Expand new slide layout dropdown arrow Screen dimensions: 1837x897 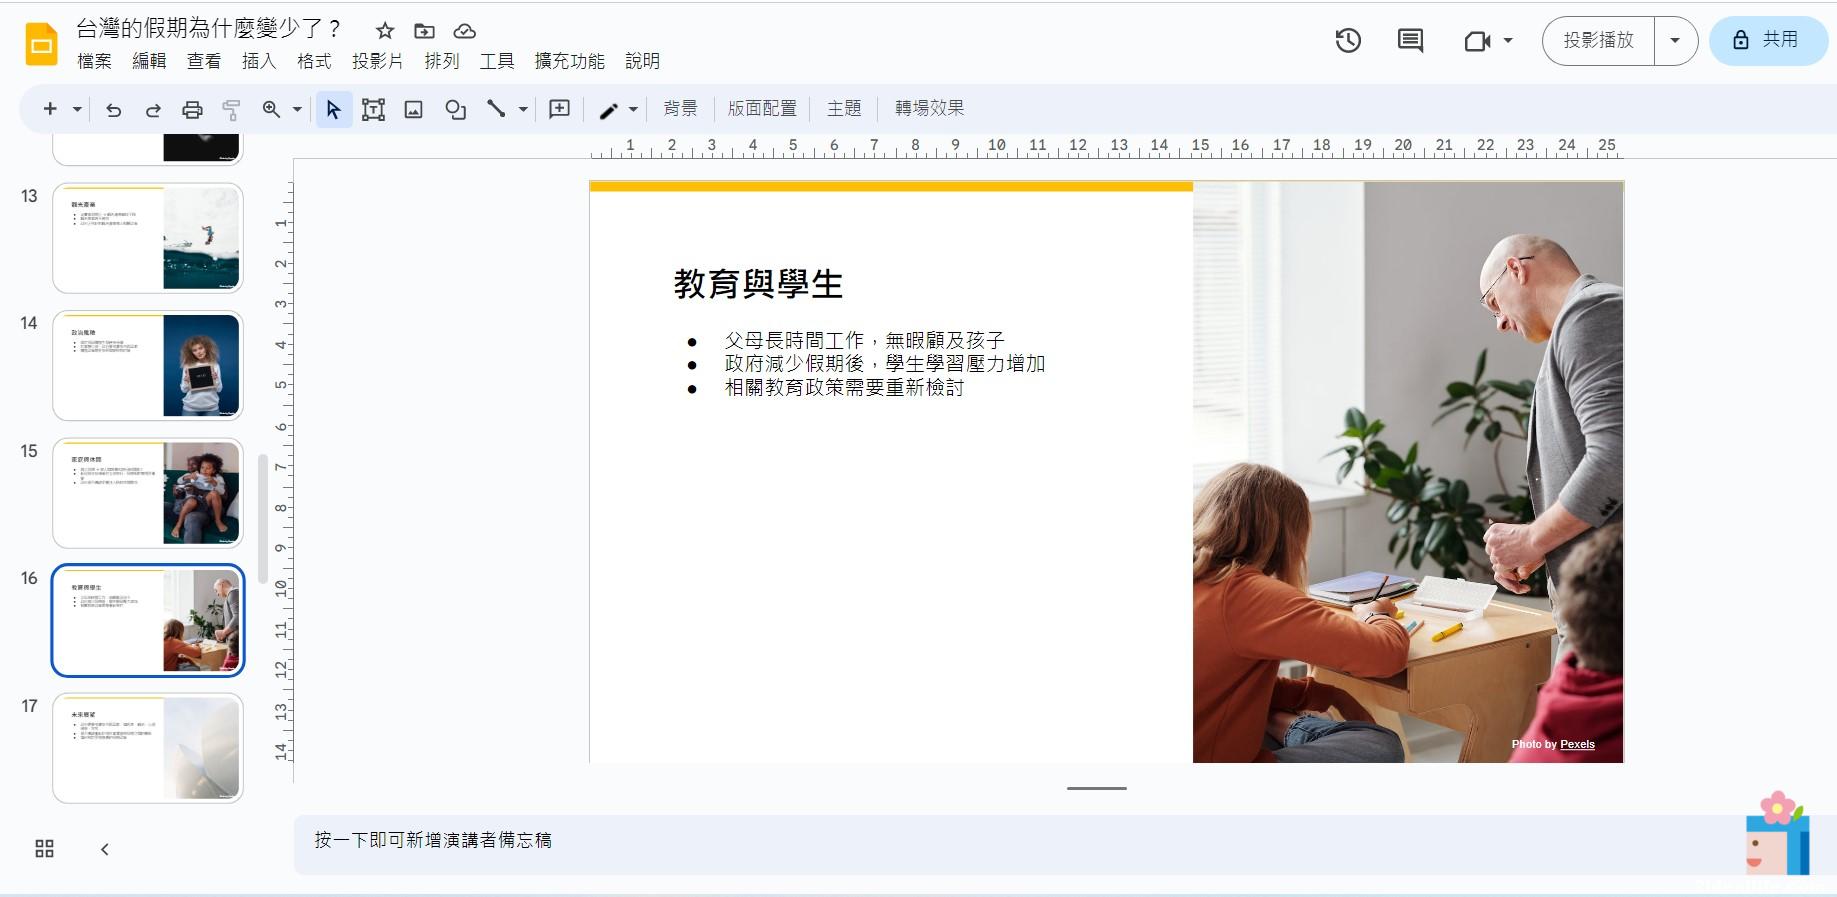tap(77, 109)
